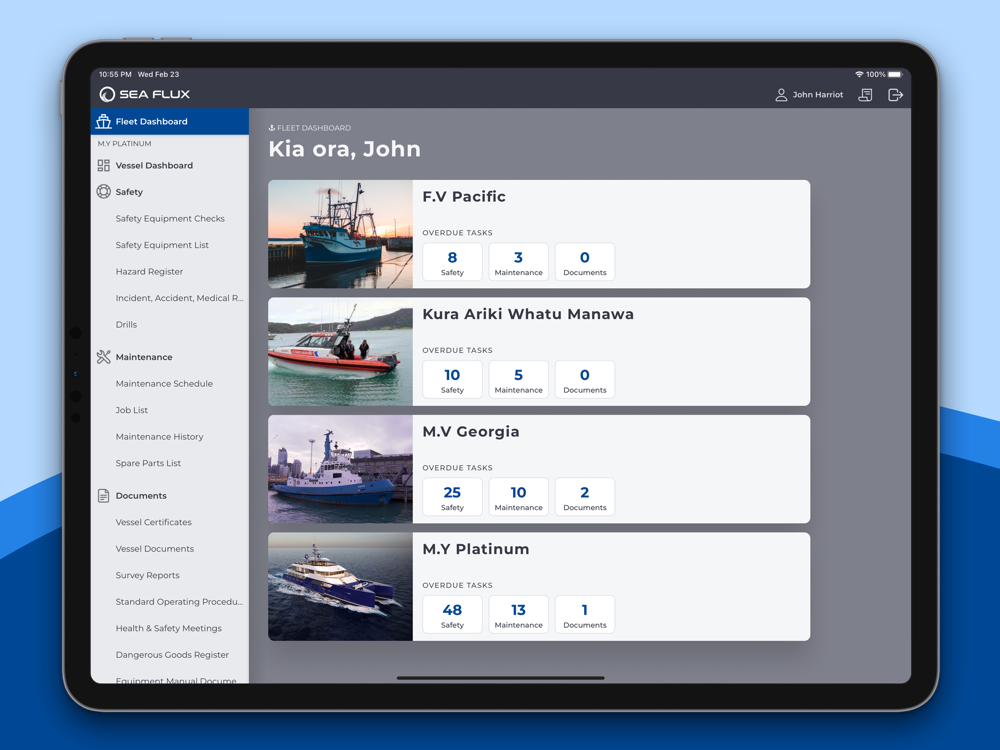Image resolution: width=1000 pixels, height=750 pixels.
Task: View F.V Pacific's 0 overdue Documents
Action: (x=585, y=261)
